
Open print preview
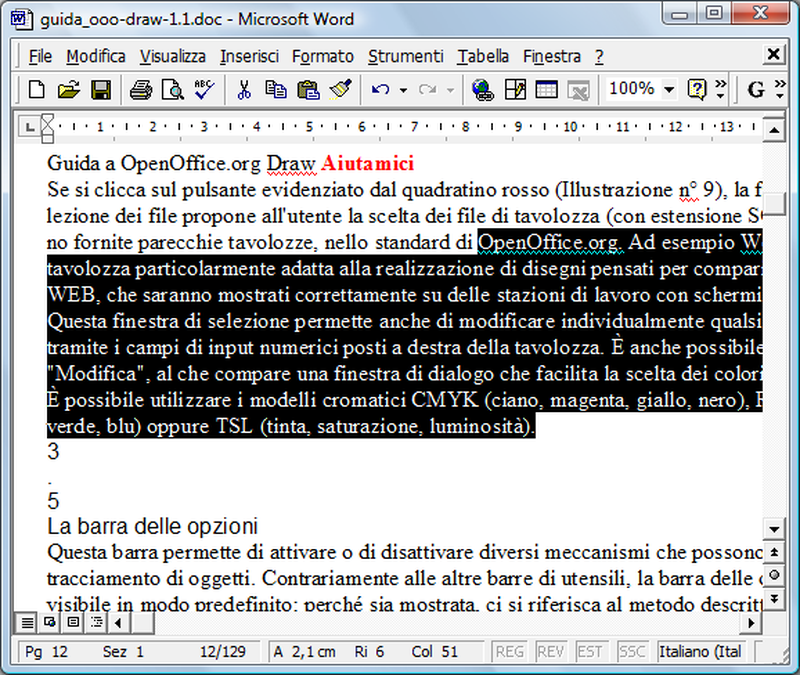172,90
